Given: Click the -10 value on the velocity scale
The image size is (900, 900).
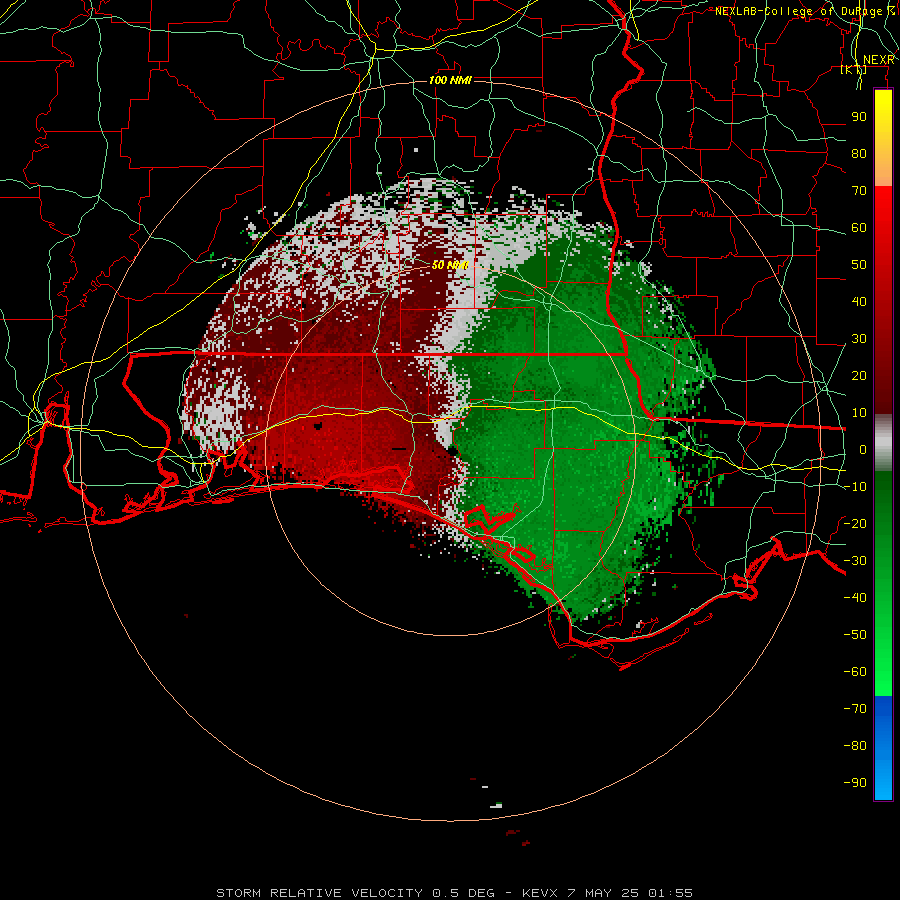Looking at the screenshot, I should (855, 487).
